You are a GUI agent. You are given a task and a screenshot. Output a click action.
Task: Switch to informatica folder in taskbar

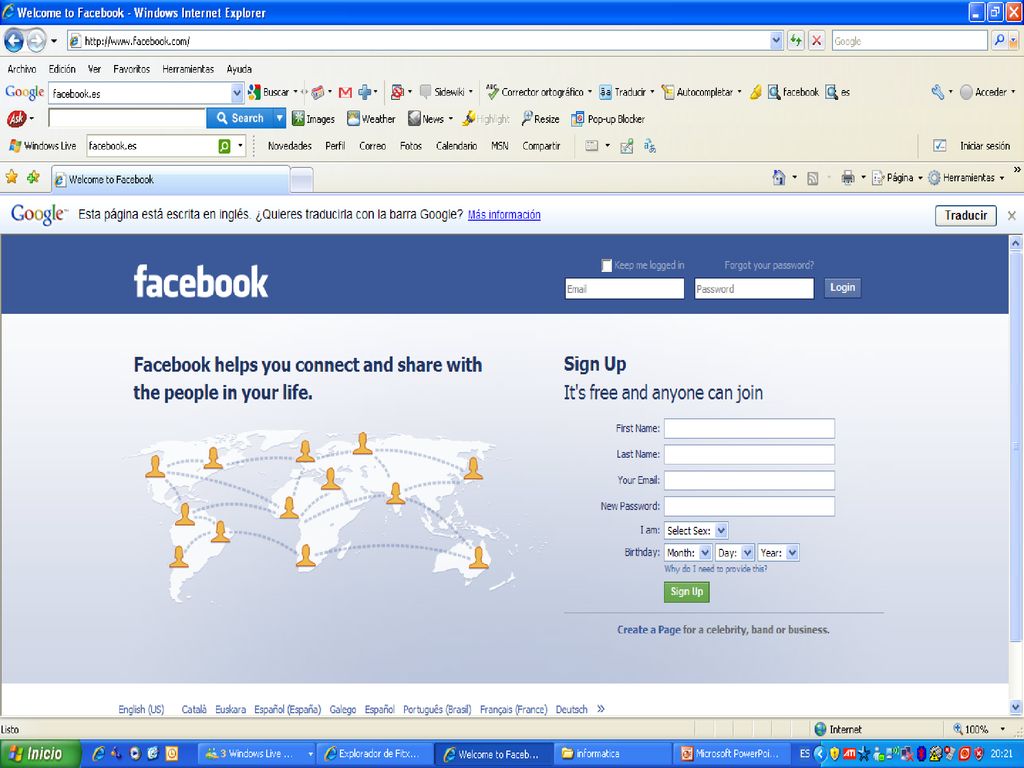point(613,754)
